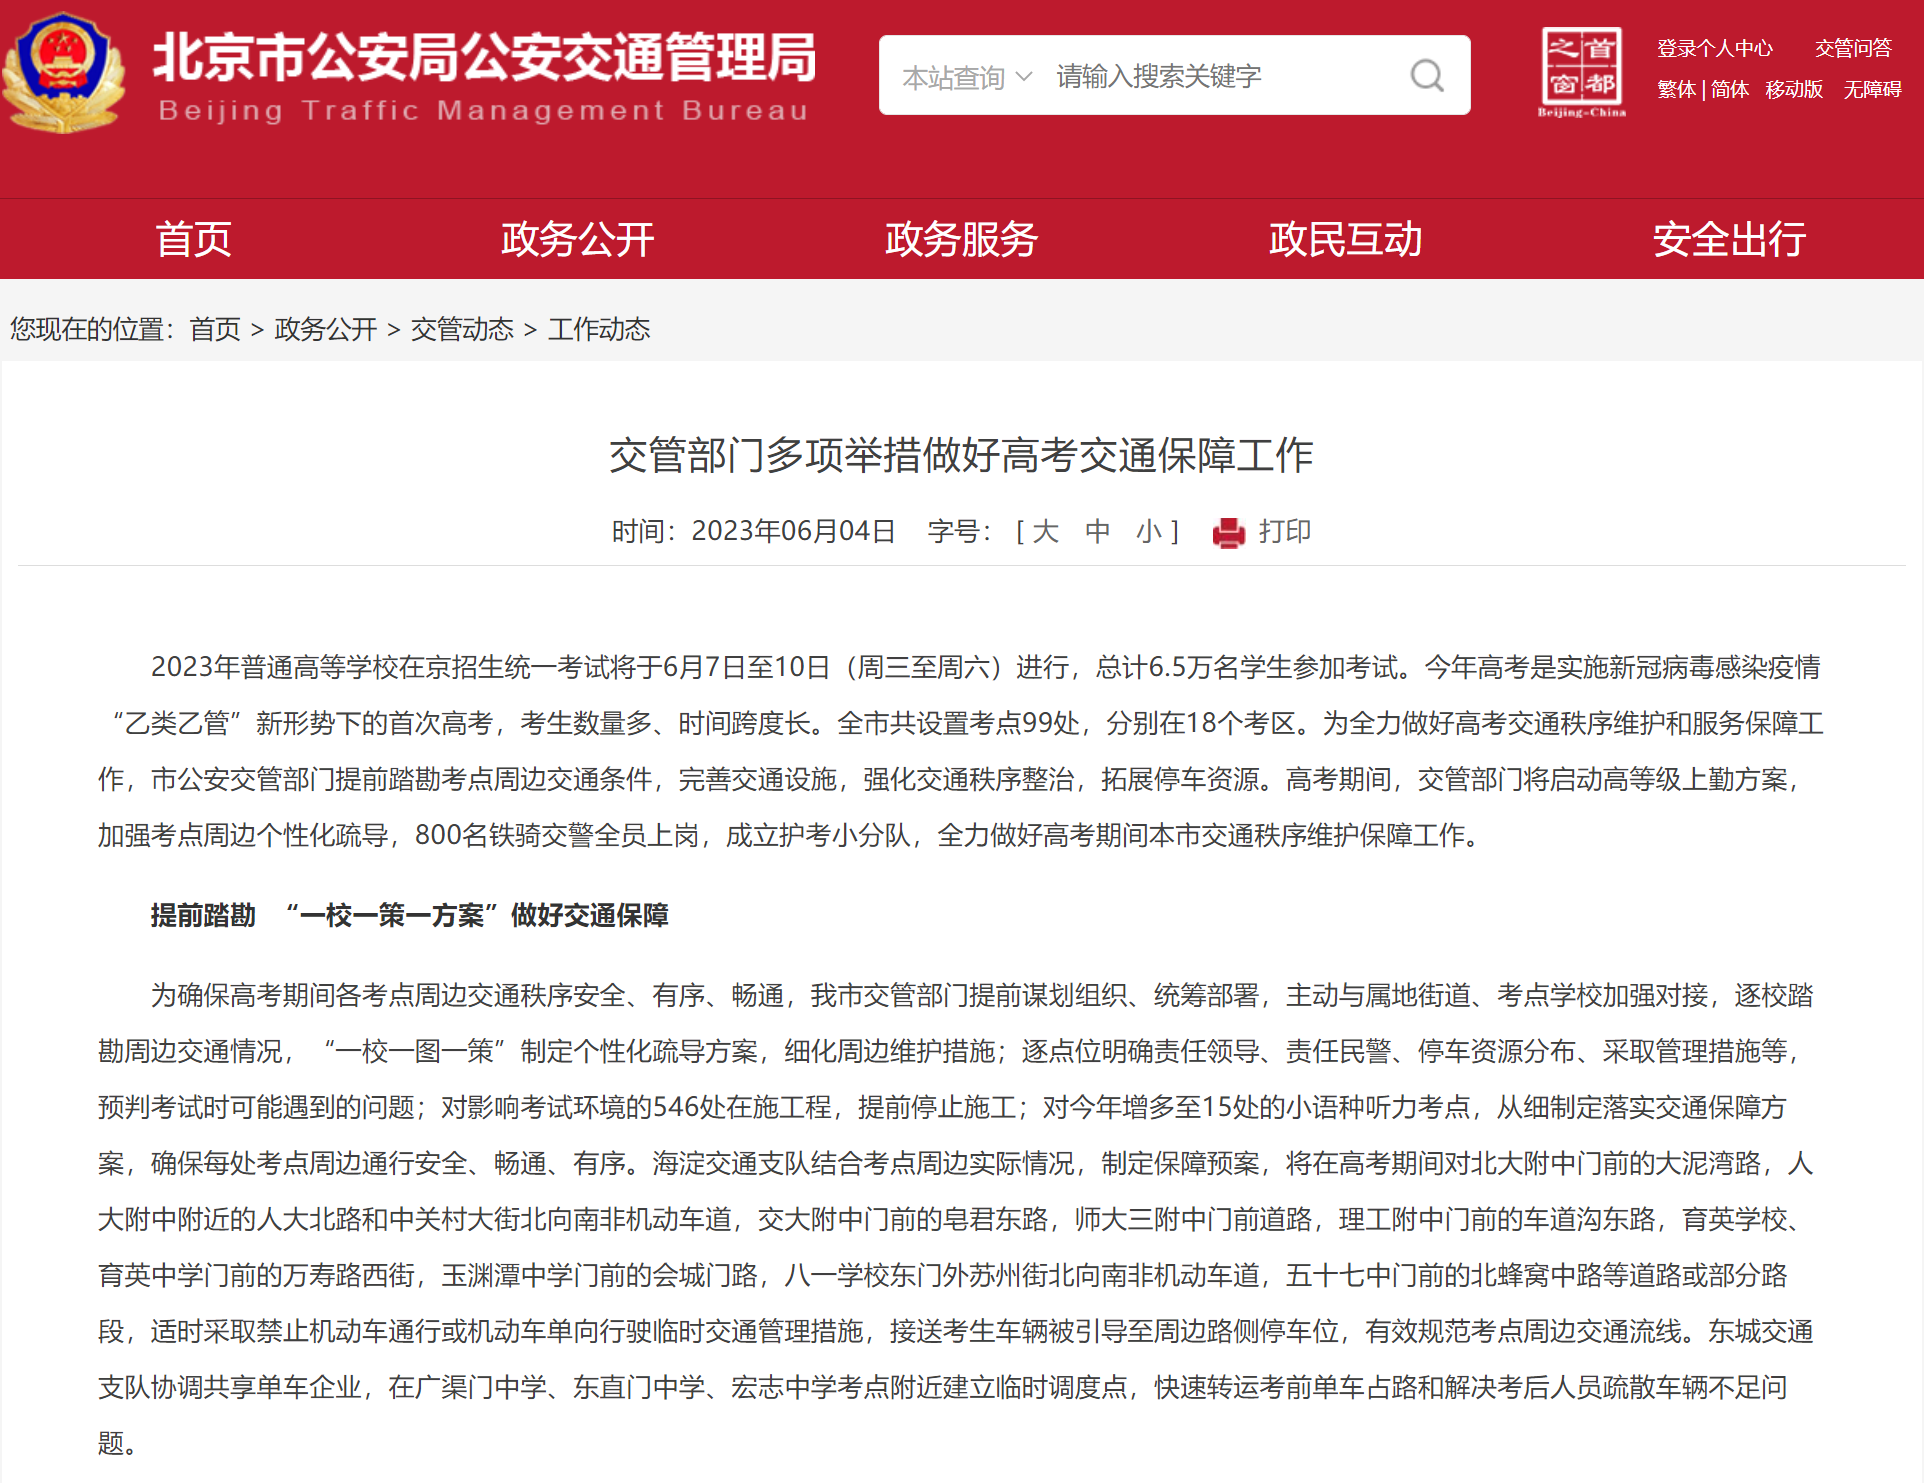
Task: Open the 政务公开 navigation tab
Action: (577, 239)
